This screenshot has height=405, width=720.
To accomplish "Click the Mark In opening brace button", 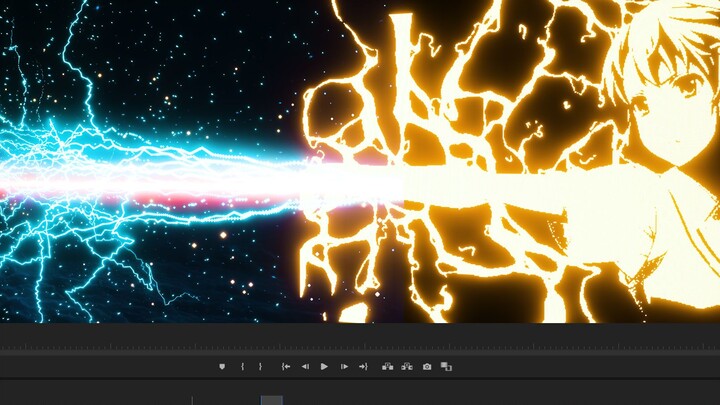I will [242, 366].
